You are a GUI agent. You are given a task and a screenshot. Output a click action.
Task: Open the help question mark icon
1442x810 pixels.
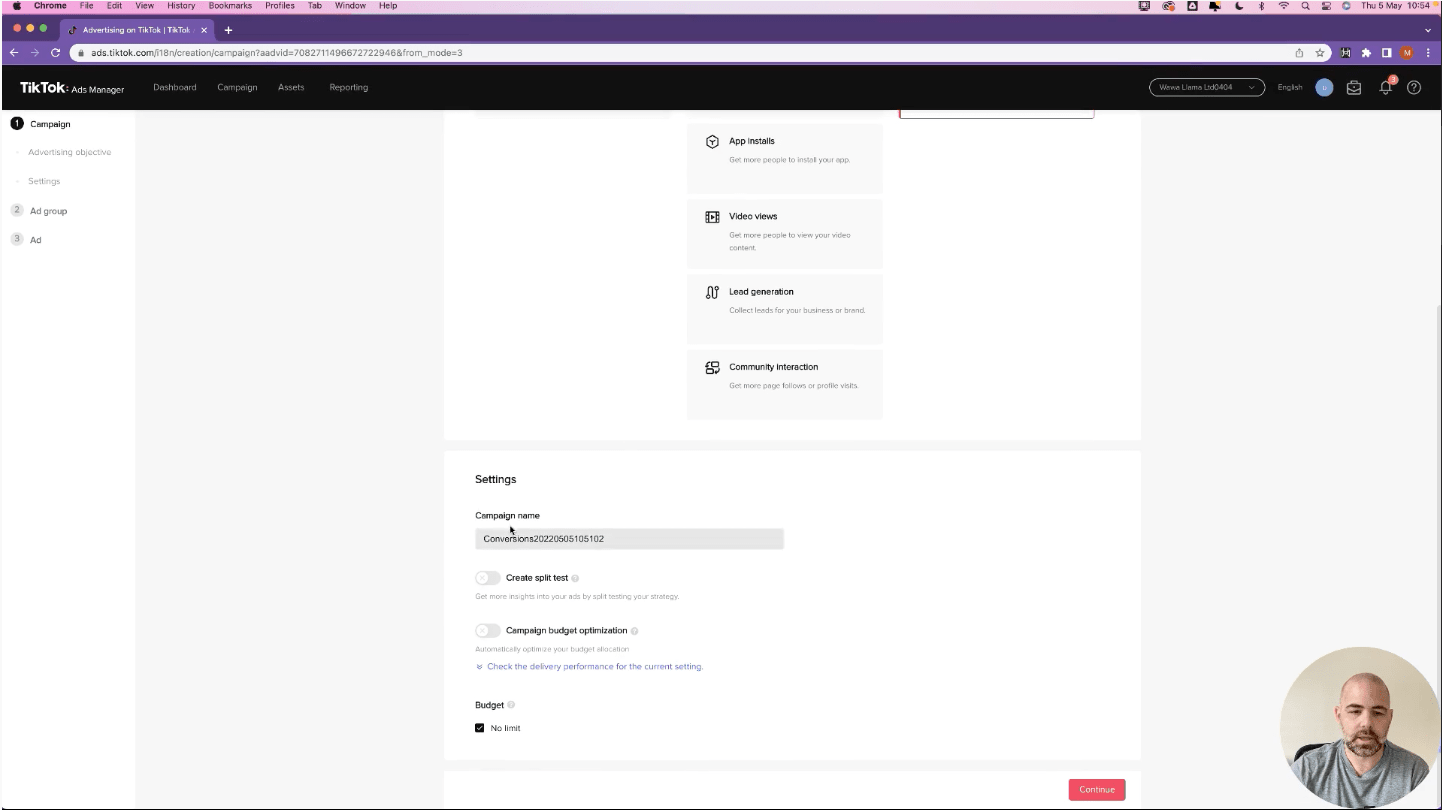1414,88
